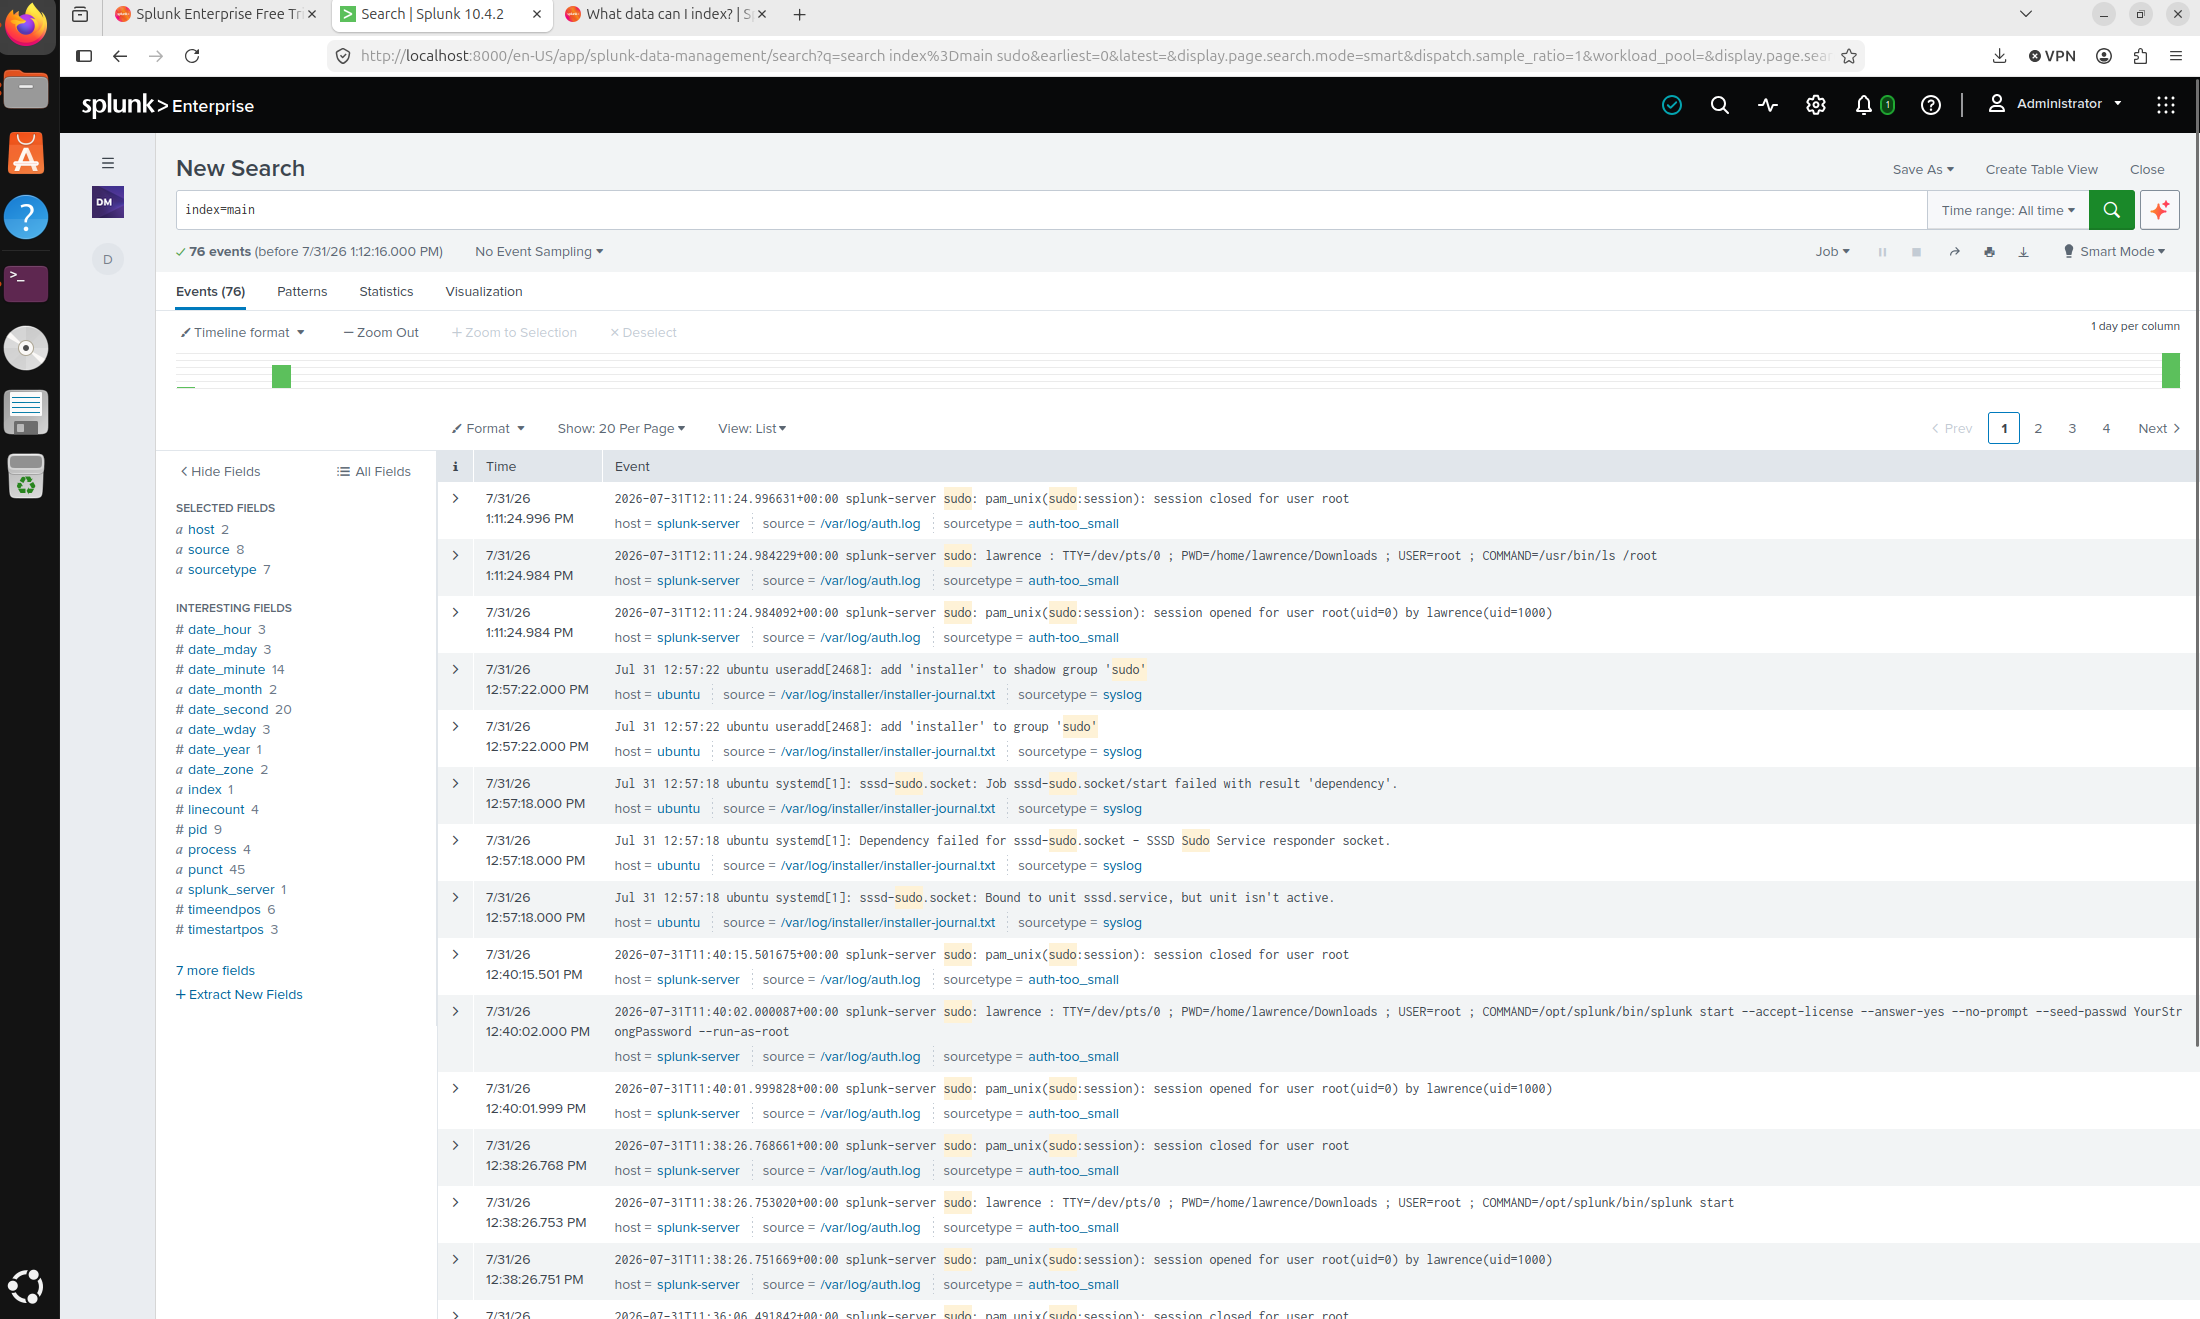This screenshot has height=1319, width=2200.
Task: Expand the 12:38:26.768 PM event row
Action: pyautogui.click(x=455, y=1146)
